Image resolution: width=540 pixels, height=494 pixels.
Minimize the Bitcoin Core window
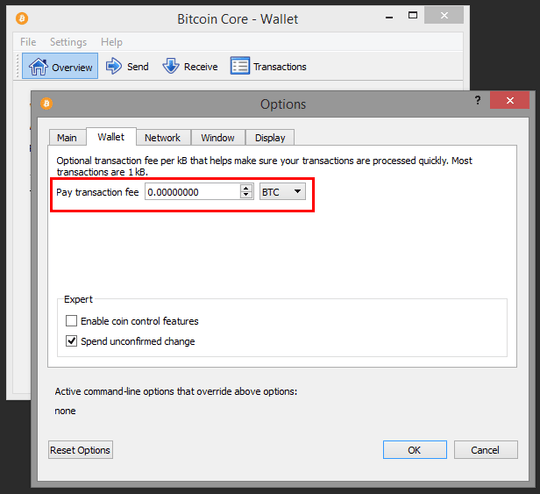390,17
